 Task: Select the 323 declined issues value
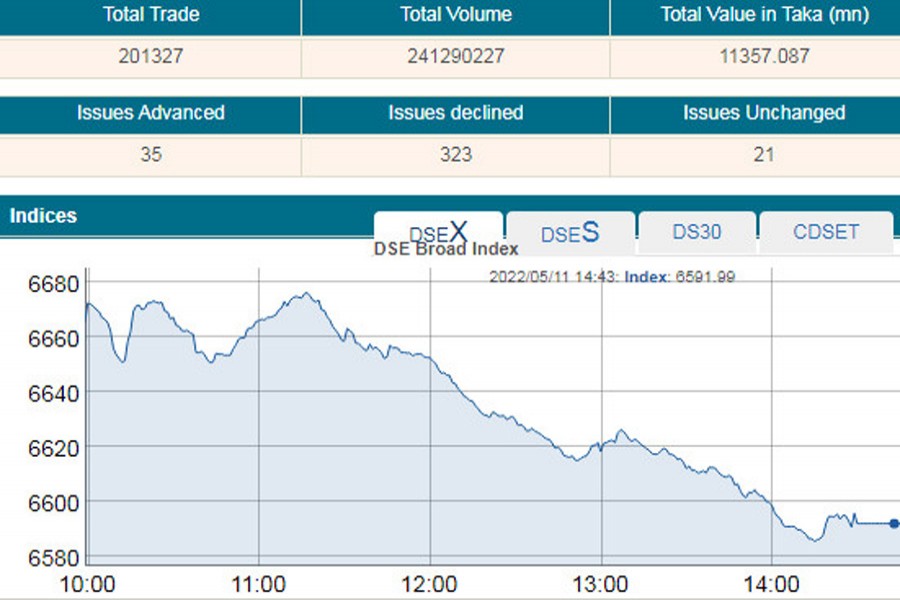click(x=455, y=154)
